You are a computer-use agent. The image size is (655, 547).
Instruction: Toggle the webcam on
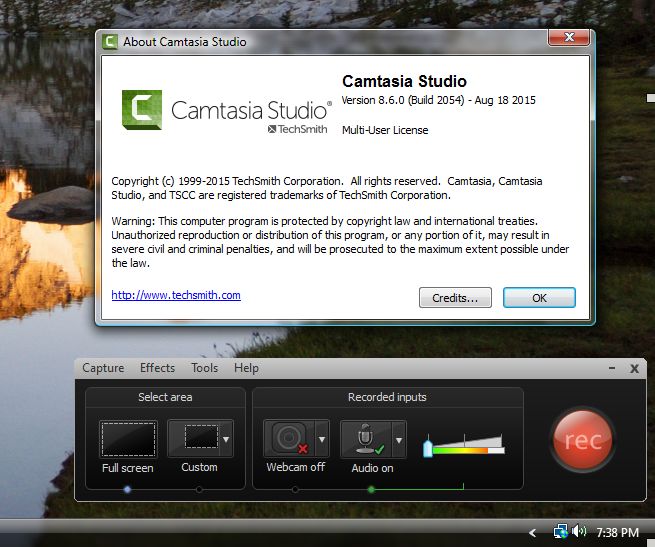(x=289, y=438)
